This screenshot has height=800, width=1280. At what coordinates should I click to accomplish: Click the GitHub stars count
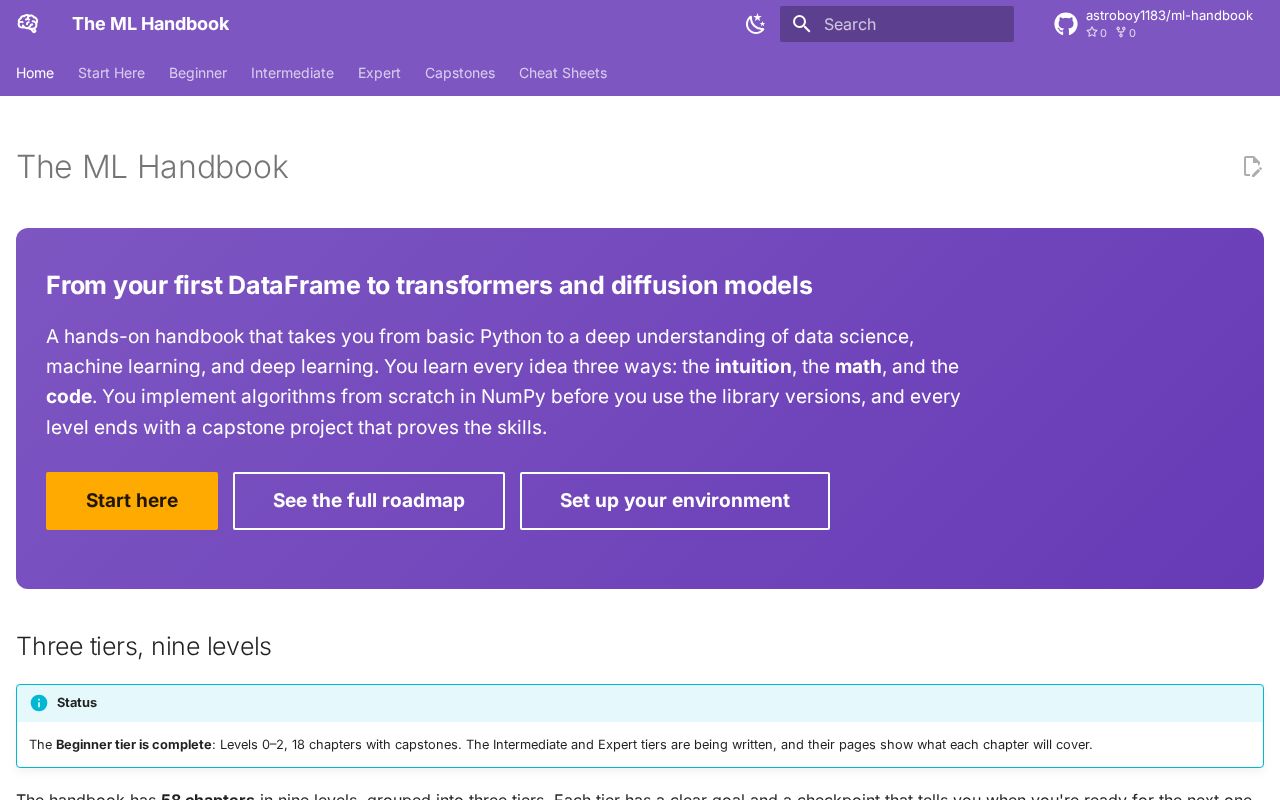(1097, 33)
